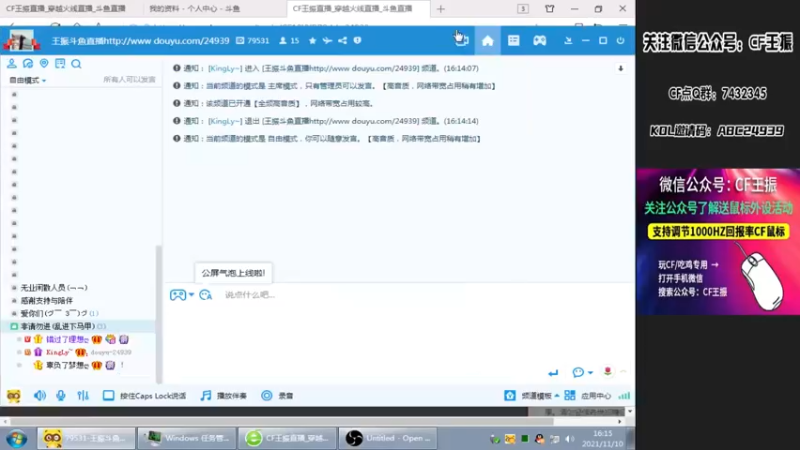800x450 pixels.
Task: Click the YY raccoon mascot icon in toolbar
Action: click(14, 396)
